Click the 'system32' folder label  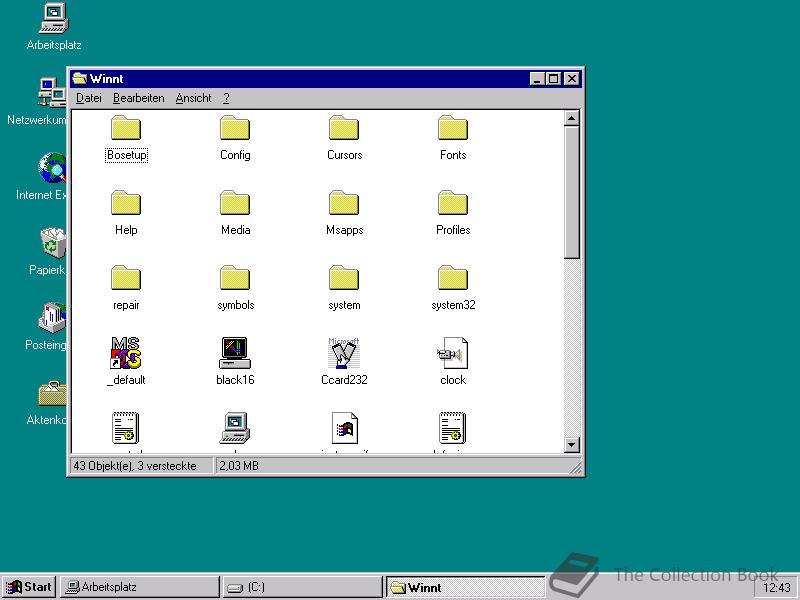coord(453,305)
